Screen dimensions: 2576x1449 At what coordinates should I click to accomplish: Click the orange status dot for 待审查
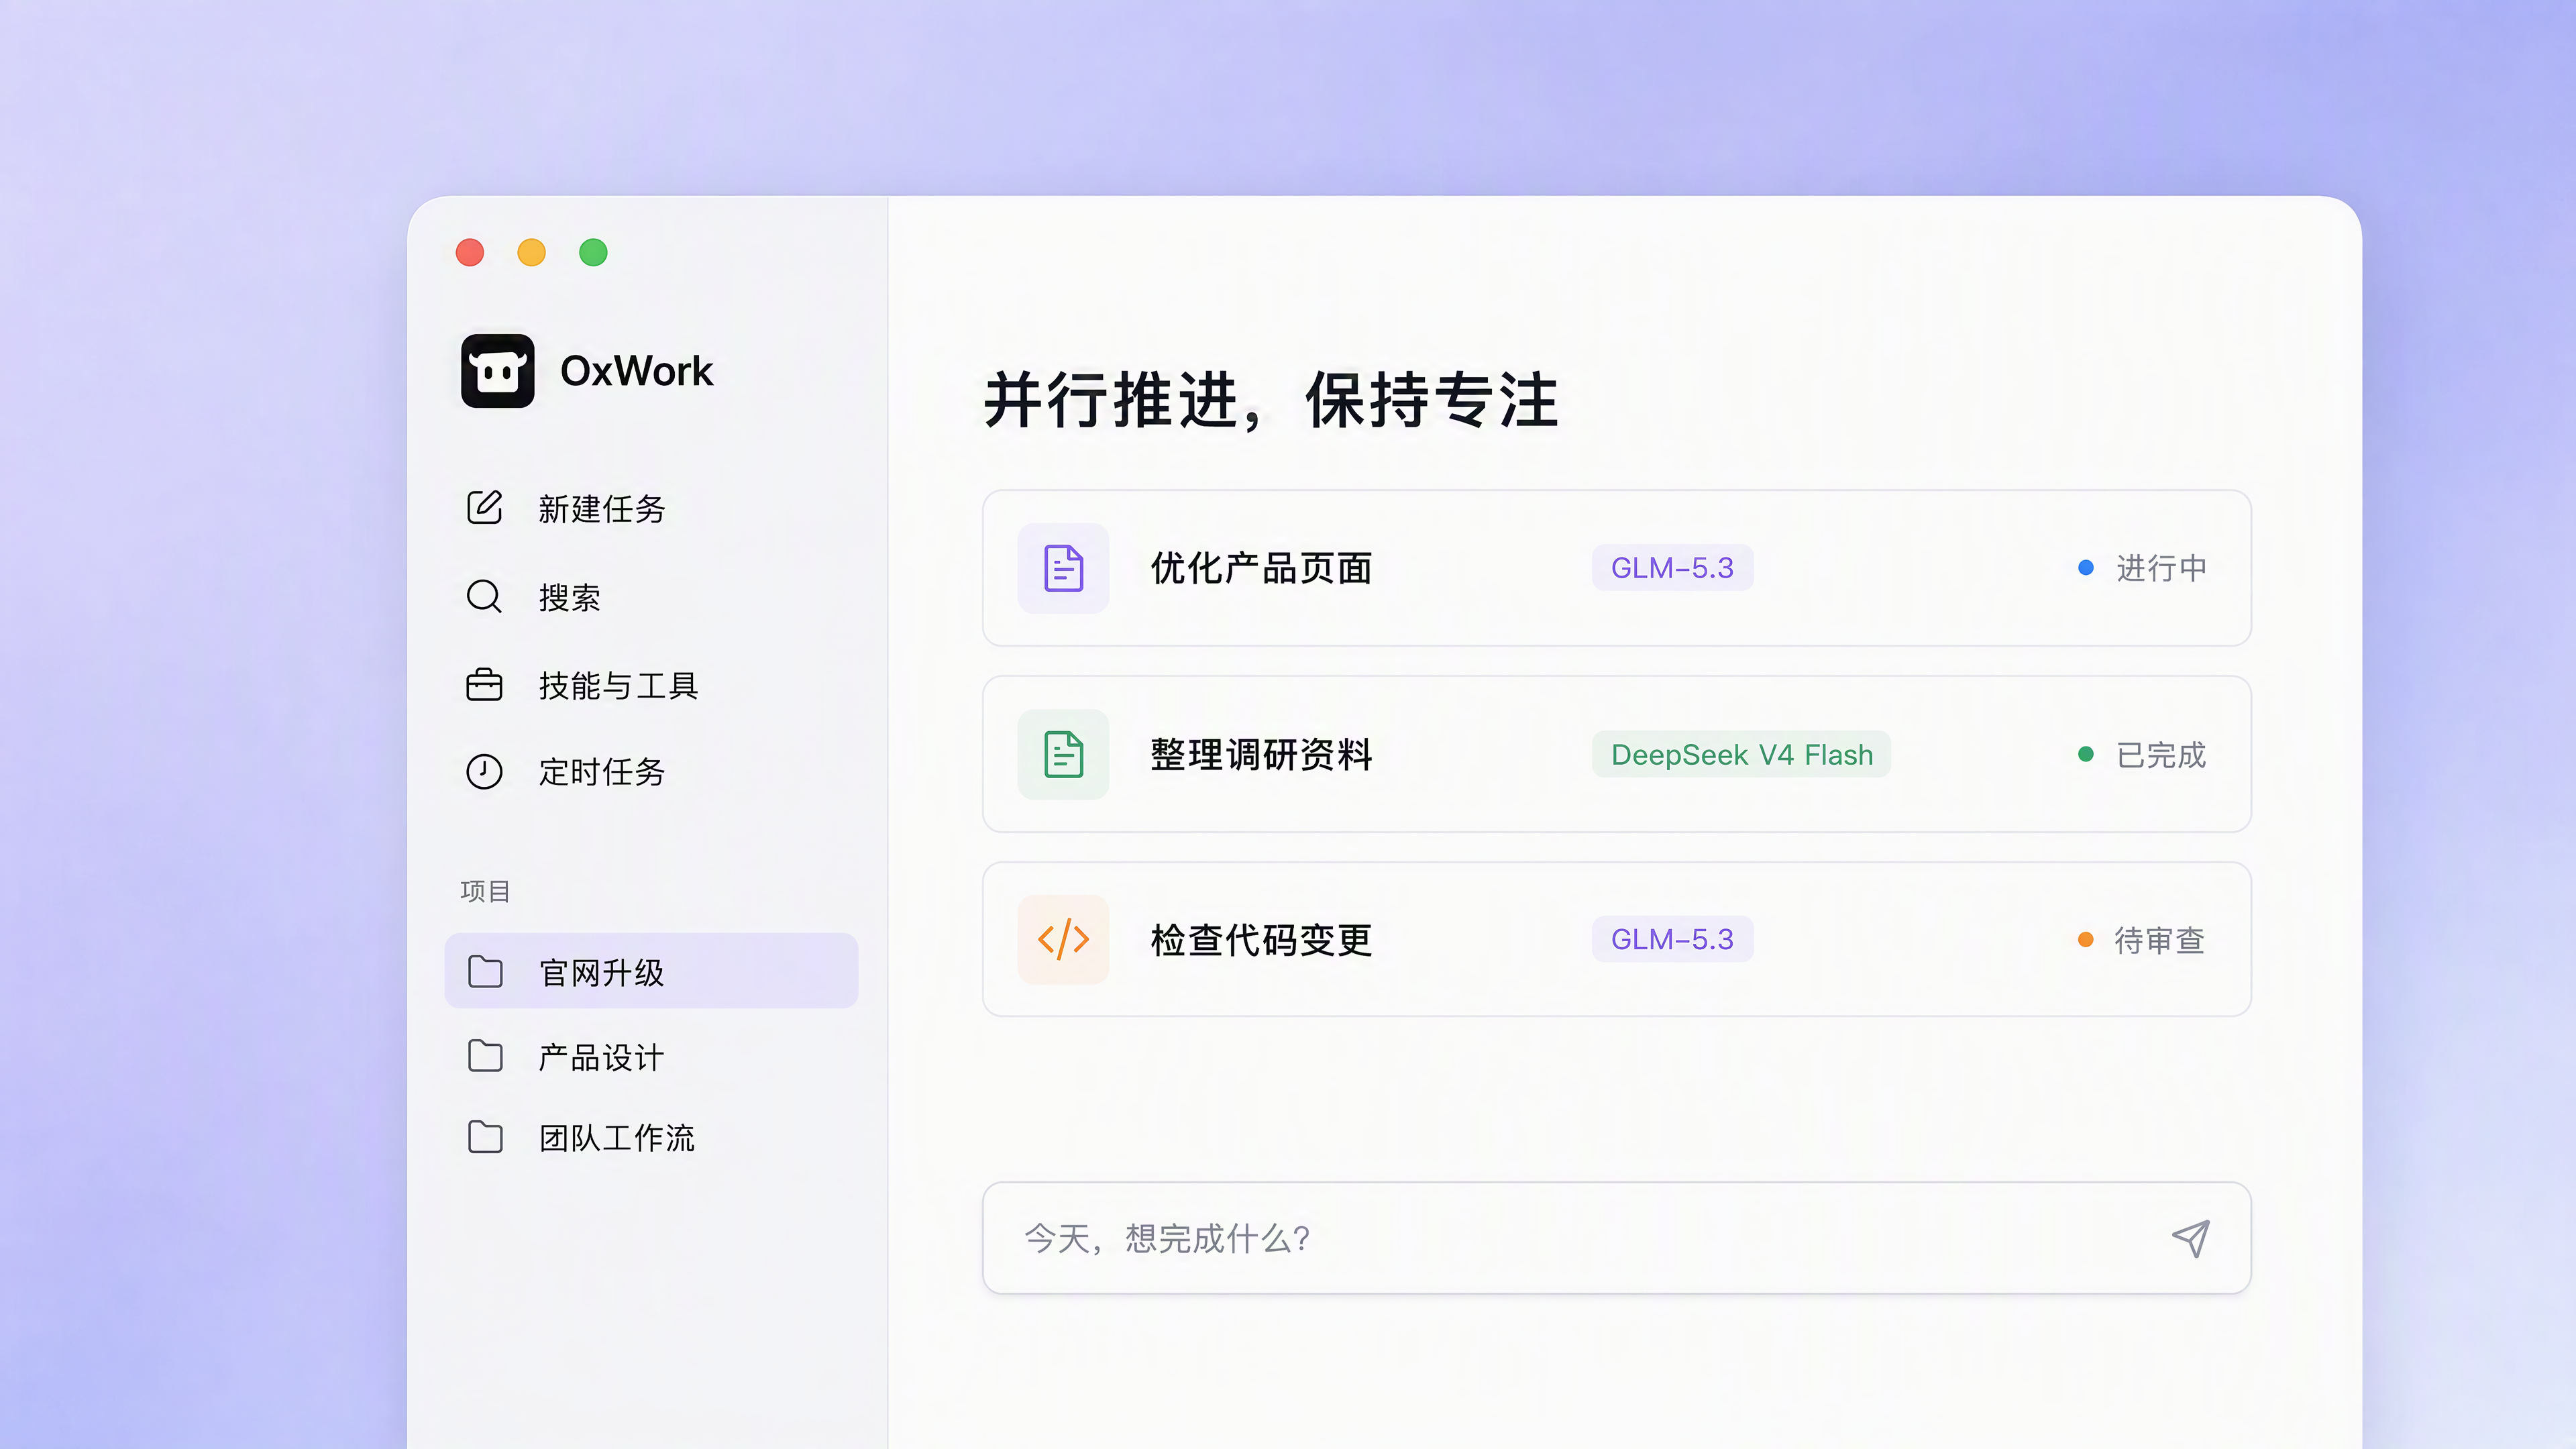click(2086, 940)
